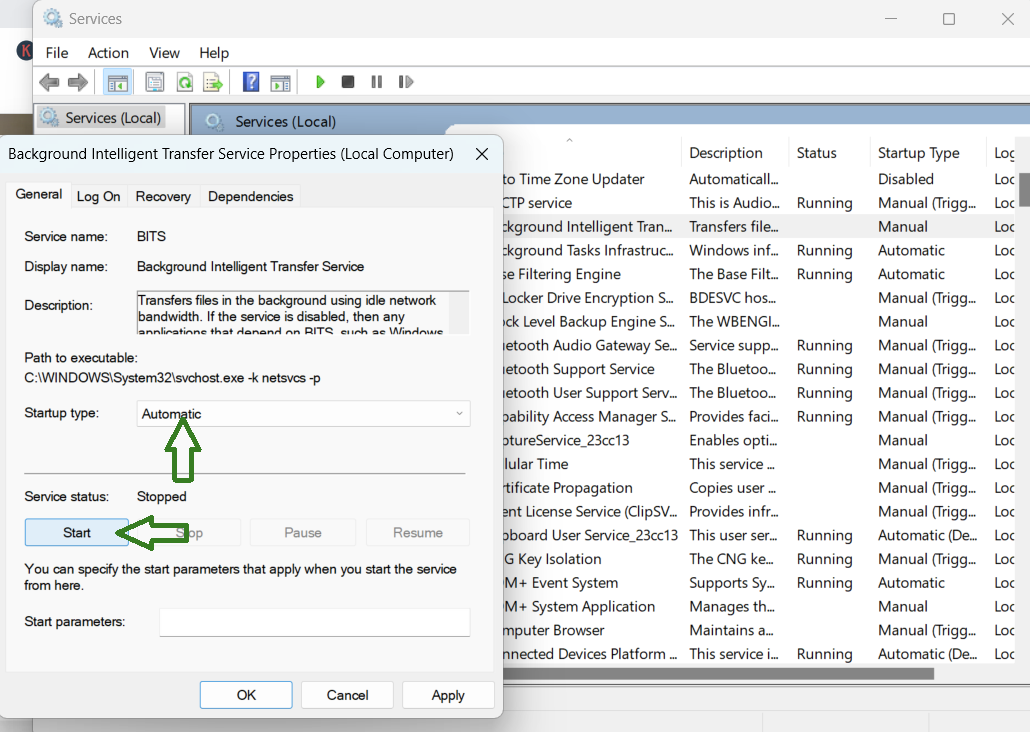Click the Refresh toolbar icon
The image size is (1030, 732).
pos(184,82)
